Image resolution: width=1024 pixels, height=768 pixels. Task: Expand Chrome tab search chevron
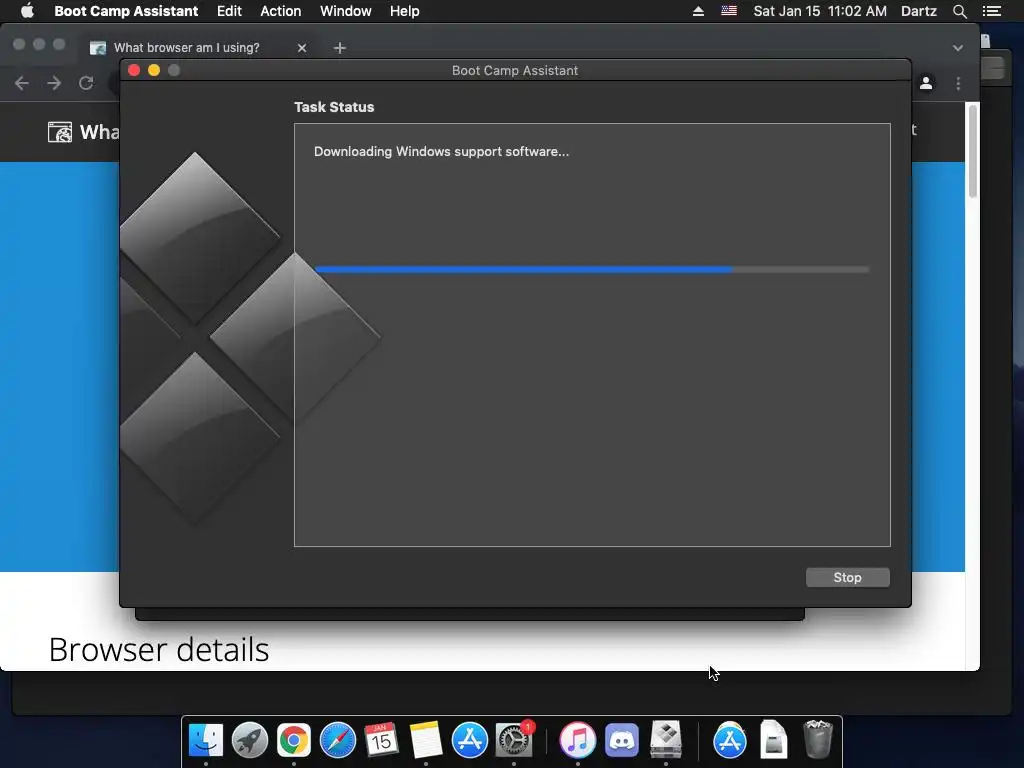pyautogui.click(x=957, y=48)
